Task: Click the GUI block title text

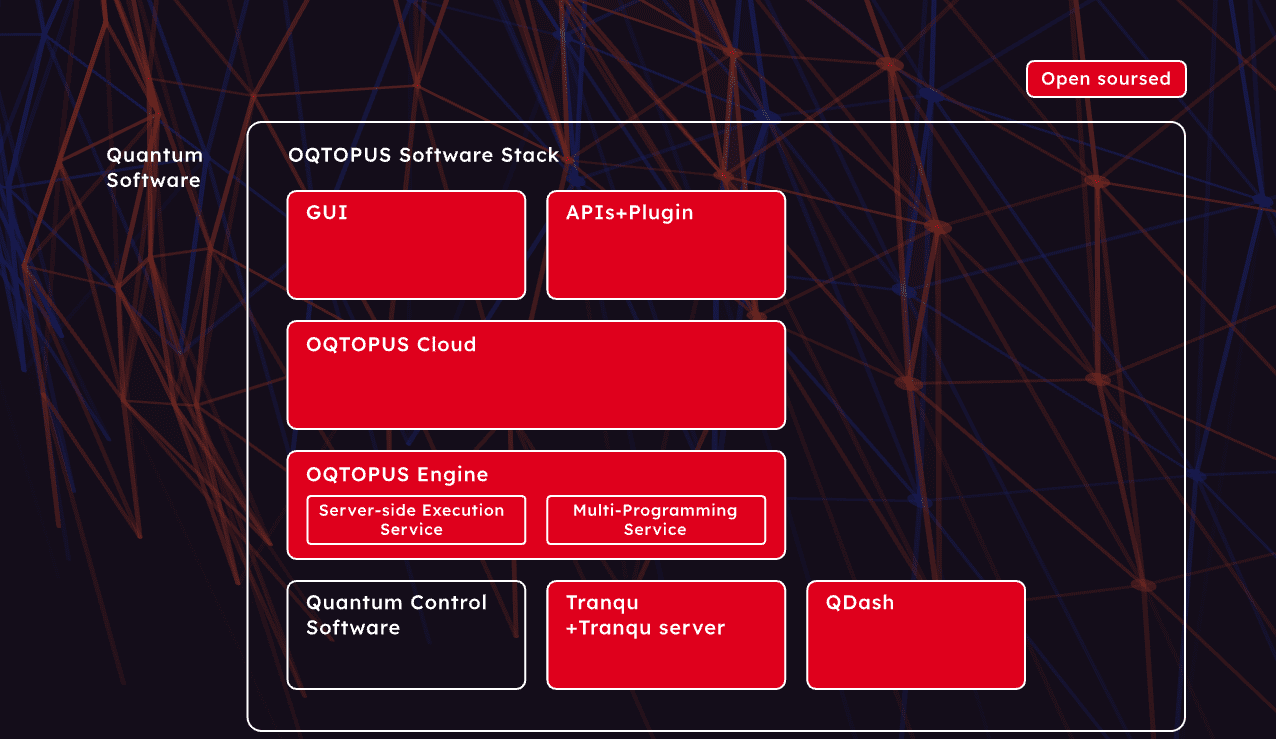Action: coord(326,212)
